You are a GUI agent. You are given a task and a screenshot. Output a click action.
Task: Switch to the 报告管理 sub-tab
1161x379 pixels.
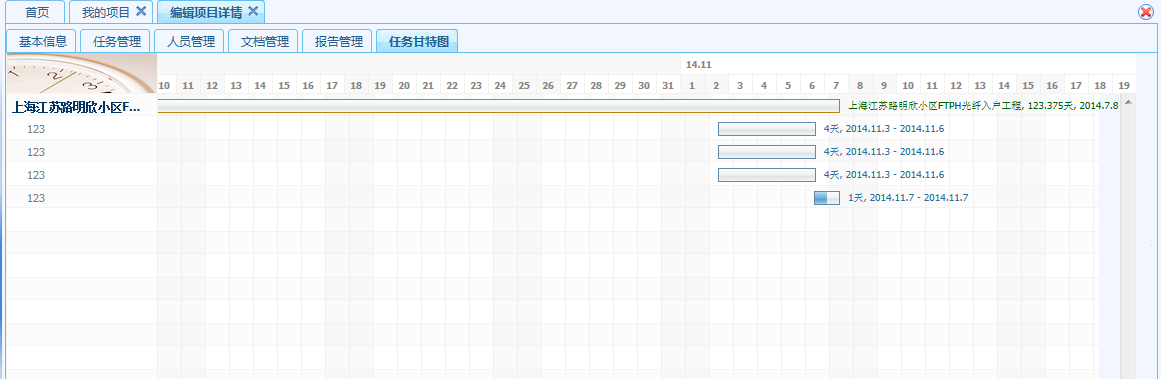pos(338,41)
